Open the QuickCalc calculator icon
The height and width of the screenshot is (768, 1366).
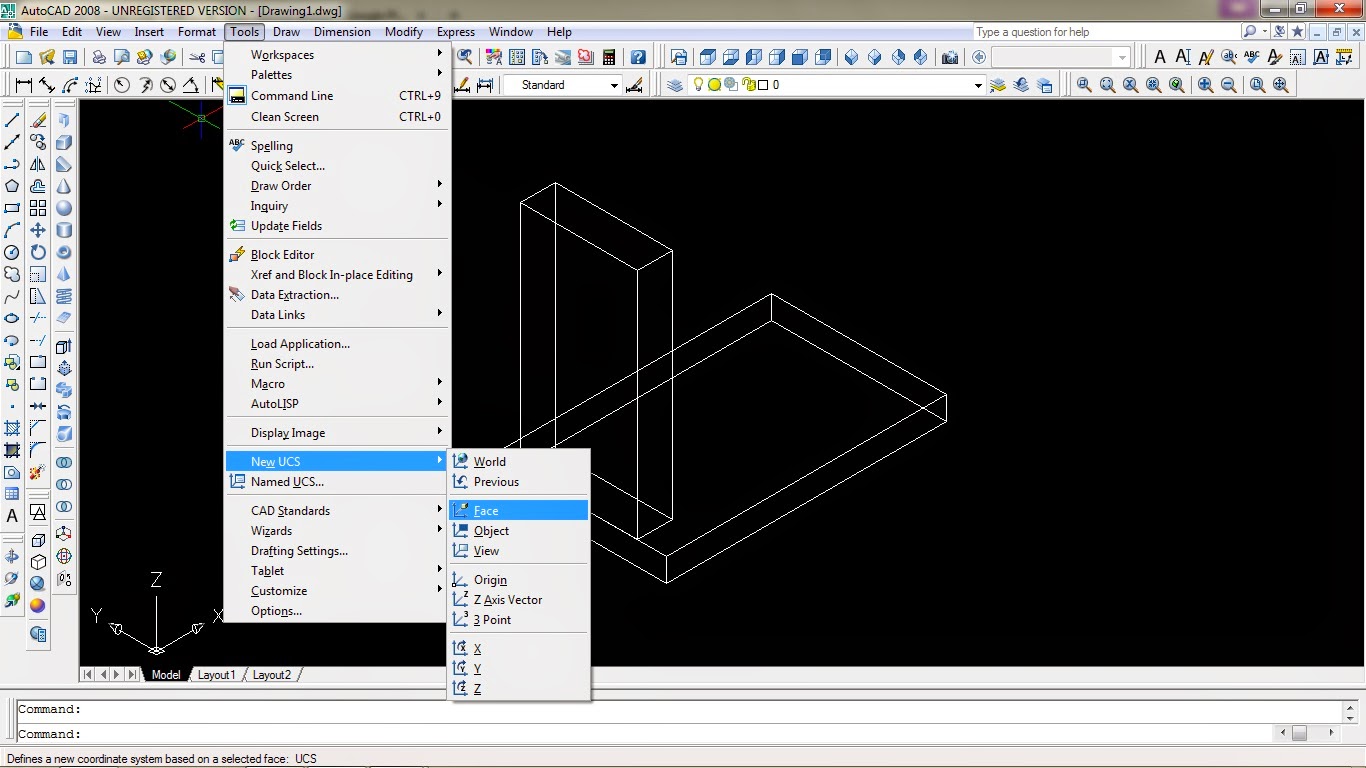609,57
